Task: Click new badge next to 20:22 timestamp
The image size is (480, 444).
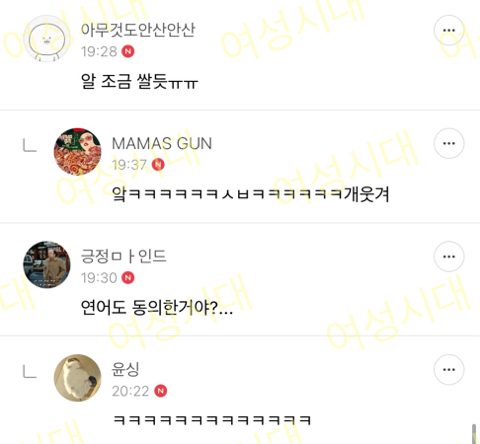Action: point(161,391)
